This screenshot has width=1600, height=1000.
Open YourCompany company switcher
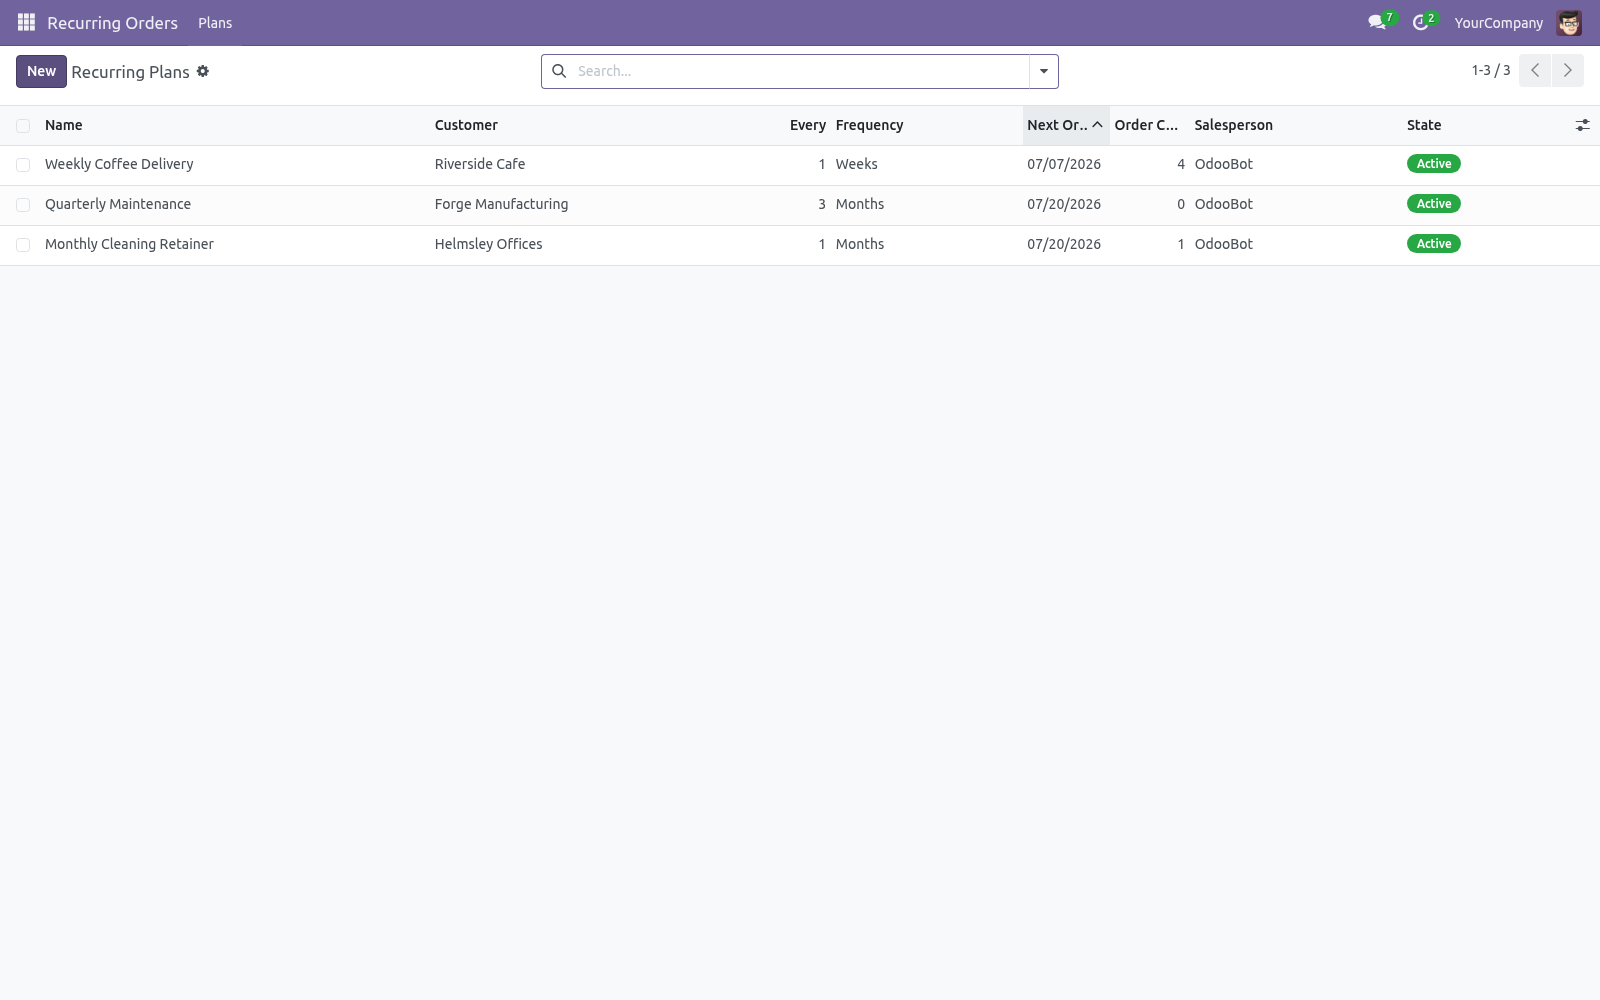[1498, 22]
